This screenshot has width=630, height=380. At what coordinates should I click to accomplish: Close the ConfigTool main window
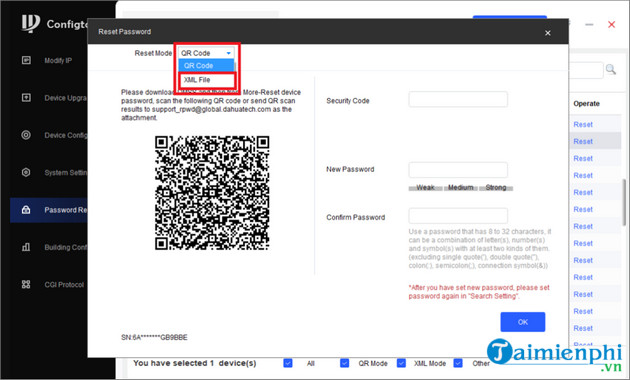click(612, 25)
